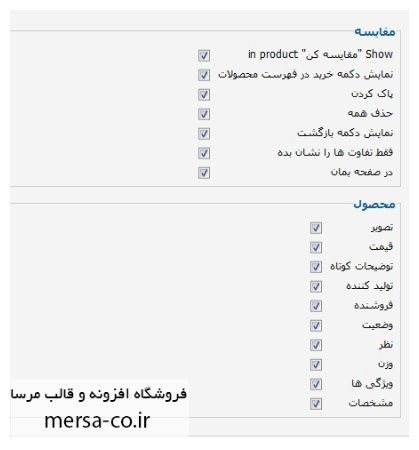Viewport: 419px width, 450px height.
Task: Uncheck 'نمایش دکمه خرید در فهرست محصولات' checkbox
Action: click(x=204, y=75)
